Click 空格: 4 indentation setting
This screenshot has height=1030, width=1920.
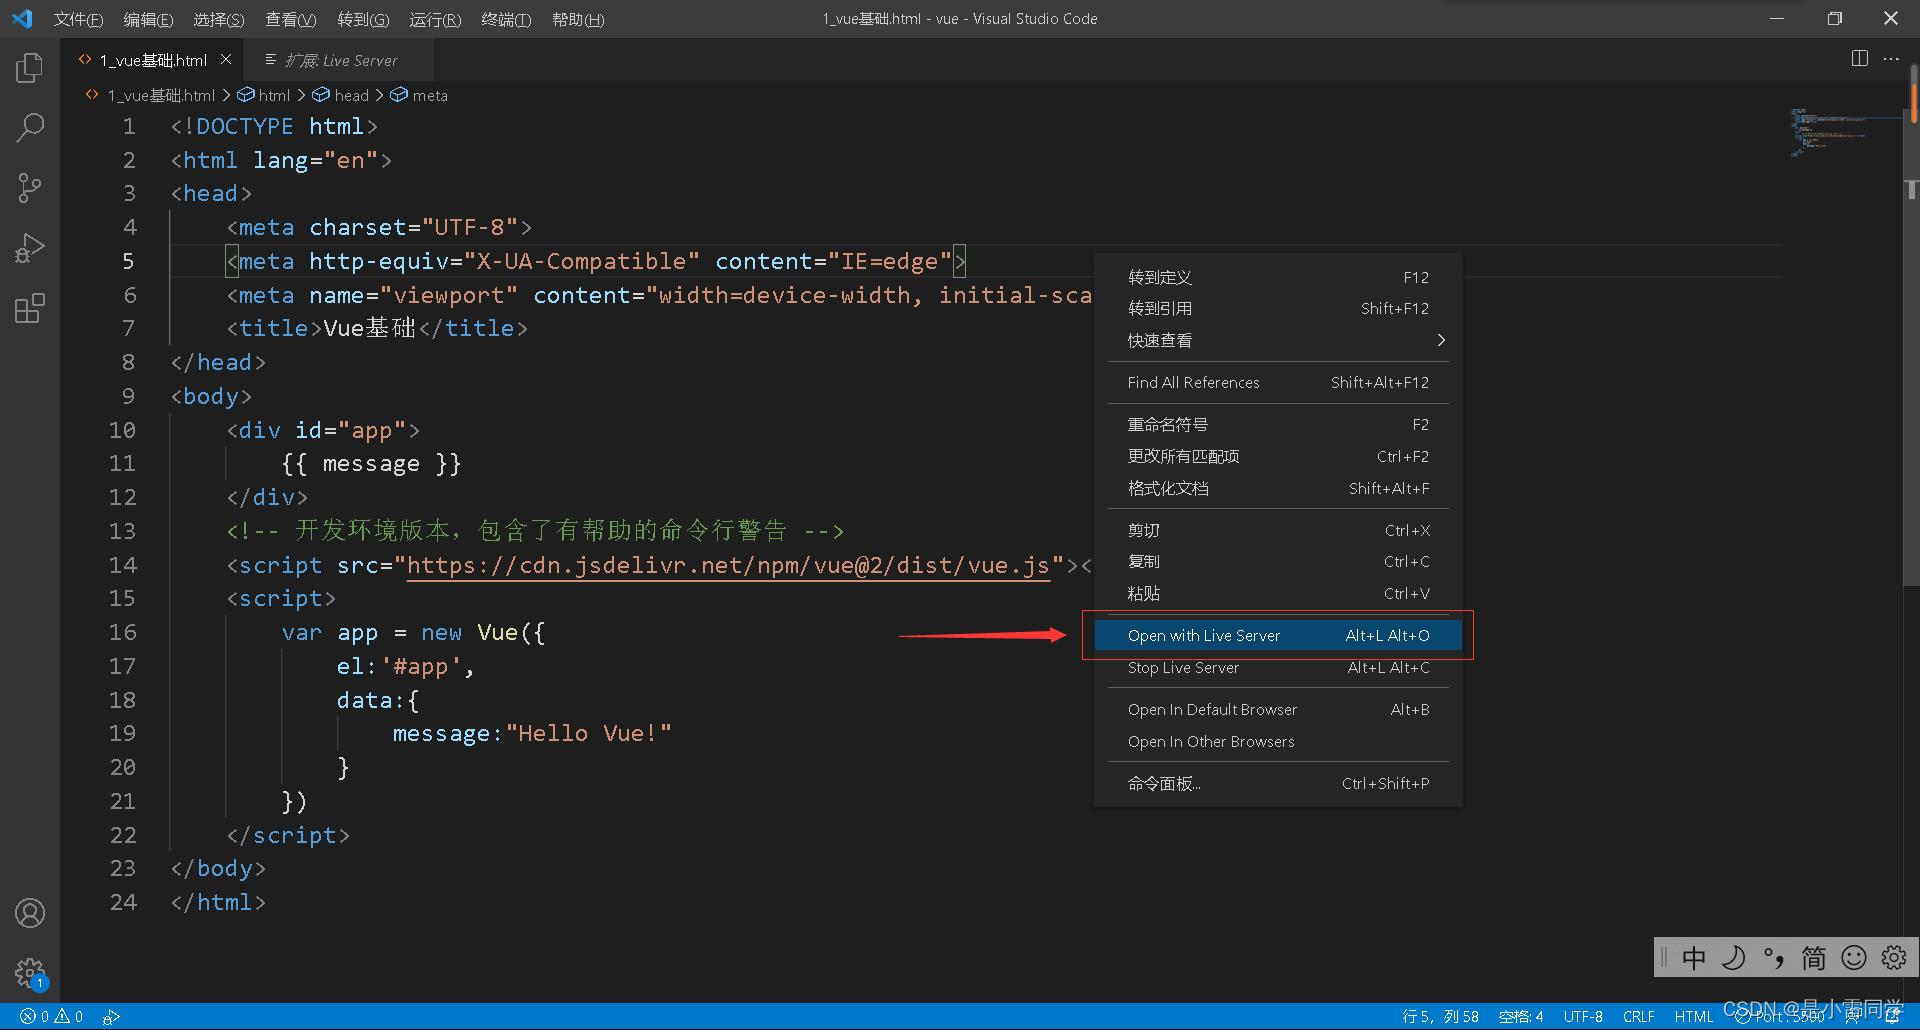pyautogui.click(x=1521, y=1016)
